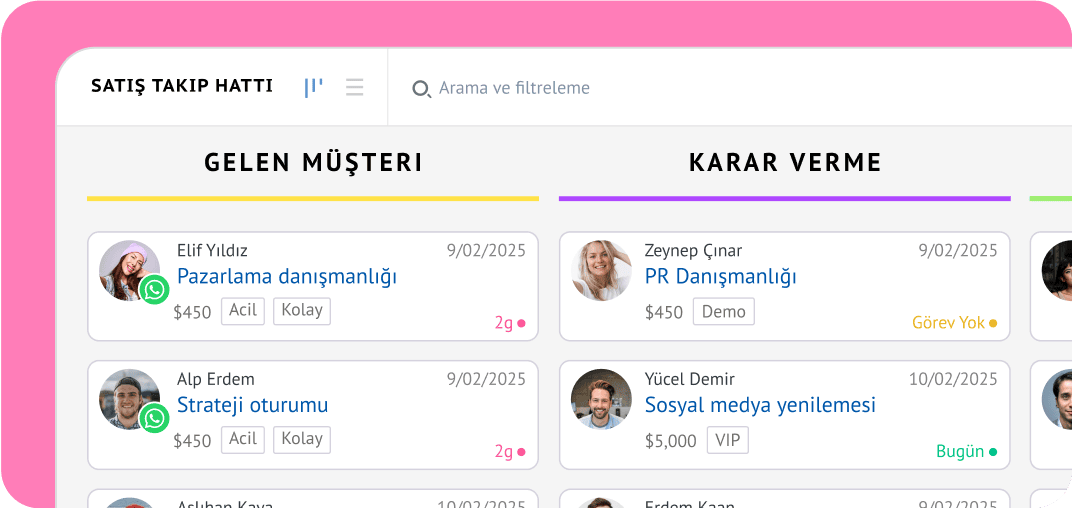This screenshot has width=1072, height=508.
Task: Click Zeynep Çınar's profile photo
Action: point(601,270)
